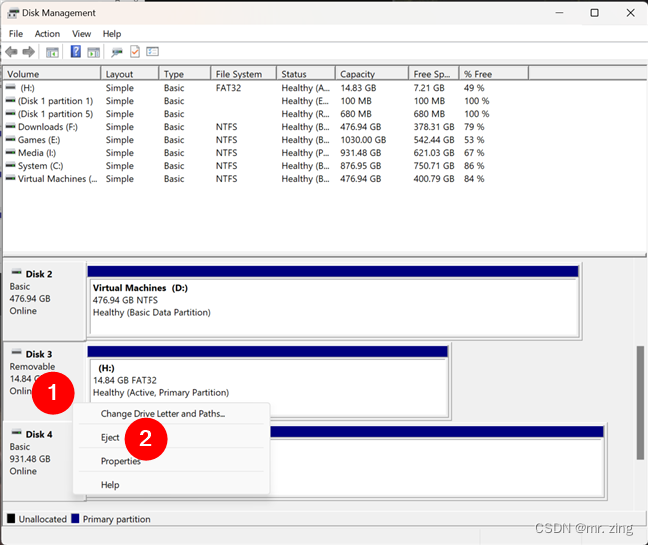Click the Show/Hide Action Pane toolbar icon

[93, 52]
